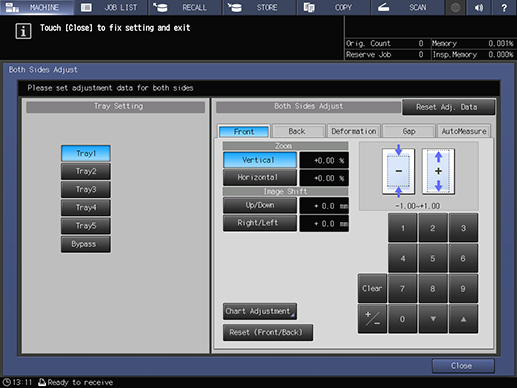Open the Gap tab
This screenshot has height=388, width=517.
pos(409,131)
